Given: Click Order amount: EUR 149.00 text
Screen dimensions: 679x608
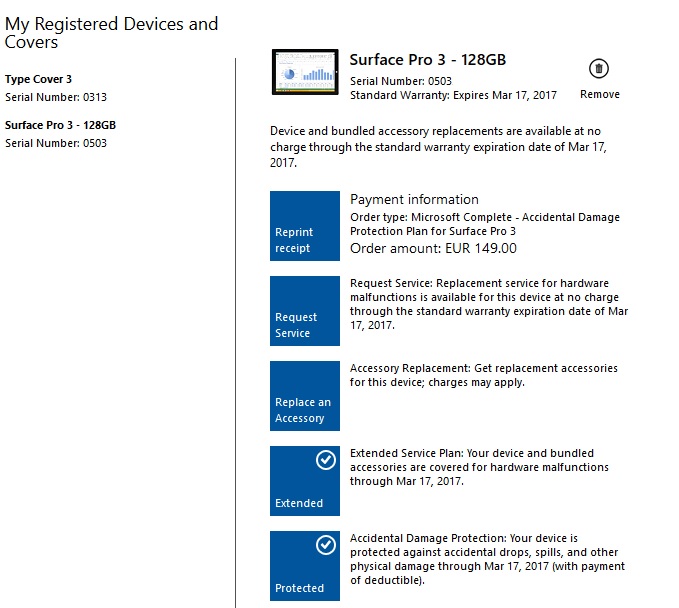Looking at the screenshot, I should tap(433, 248).
